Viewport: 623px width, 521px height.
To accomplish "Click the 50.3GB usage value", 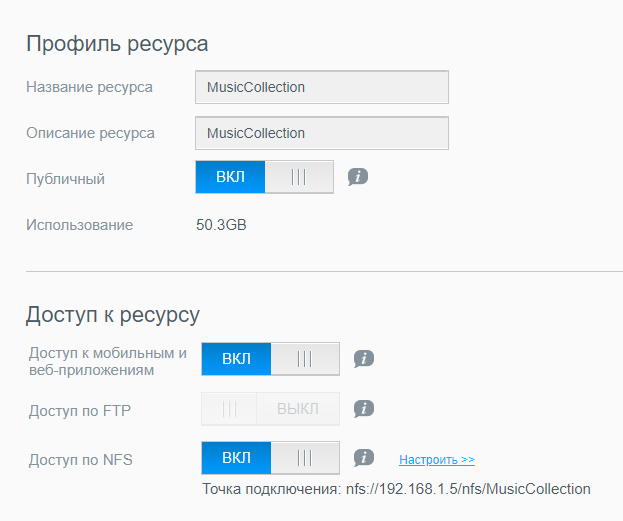I will [x=221, y=225].
